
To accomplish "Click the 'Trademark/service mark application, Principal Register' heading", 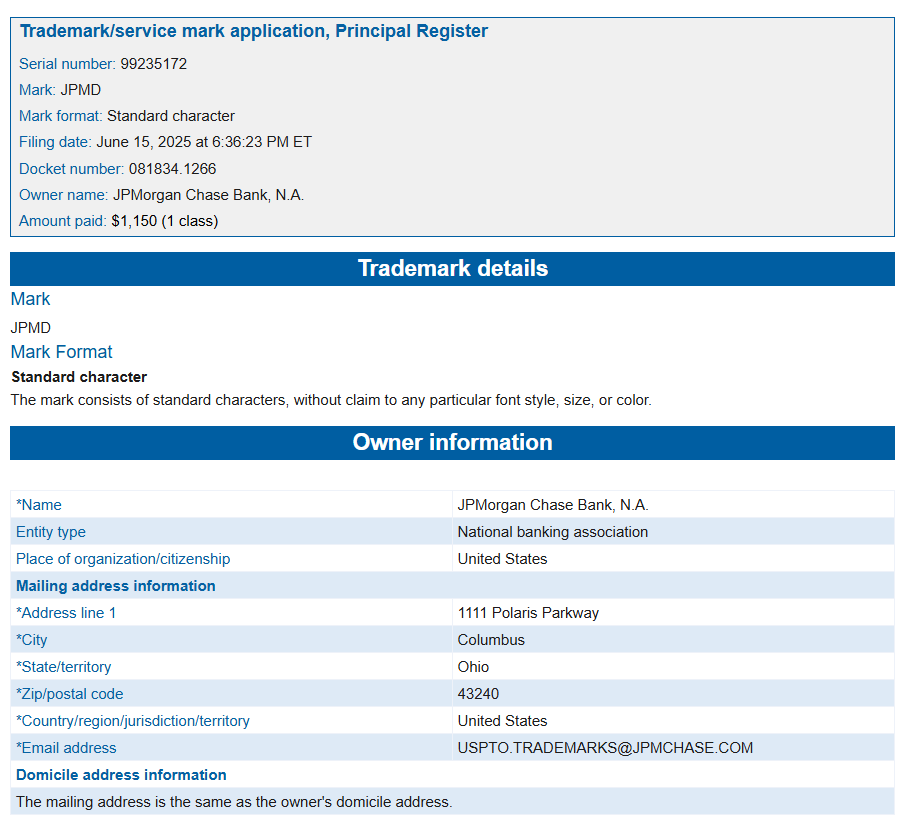I will [254, 31].
